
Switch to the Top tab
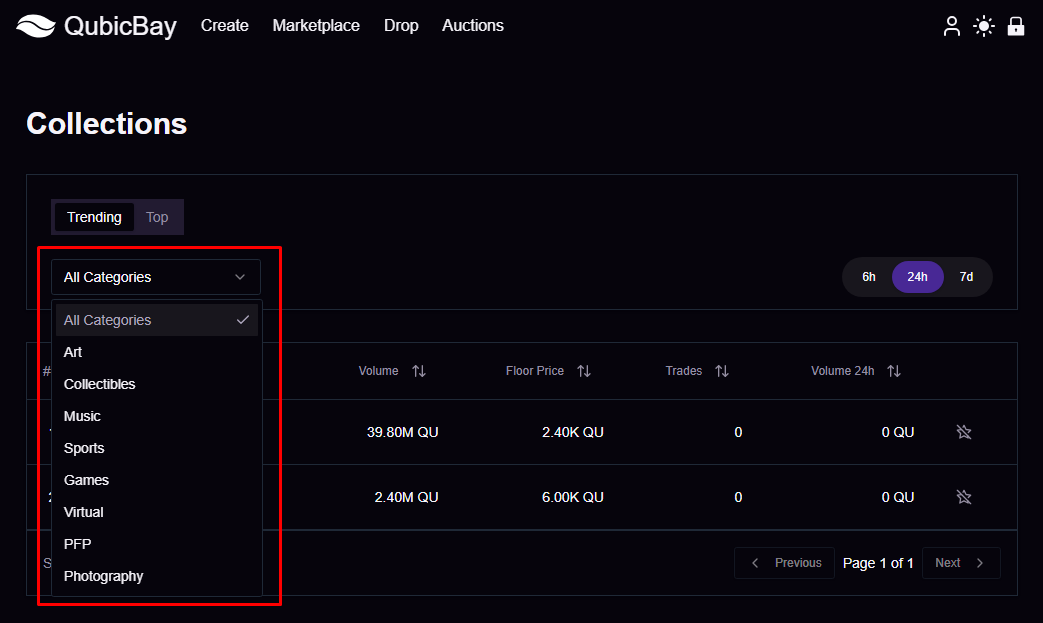[157, 217]
